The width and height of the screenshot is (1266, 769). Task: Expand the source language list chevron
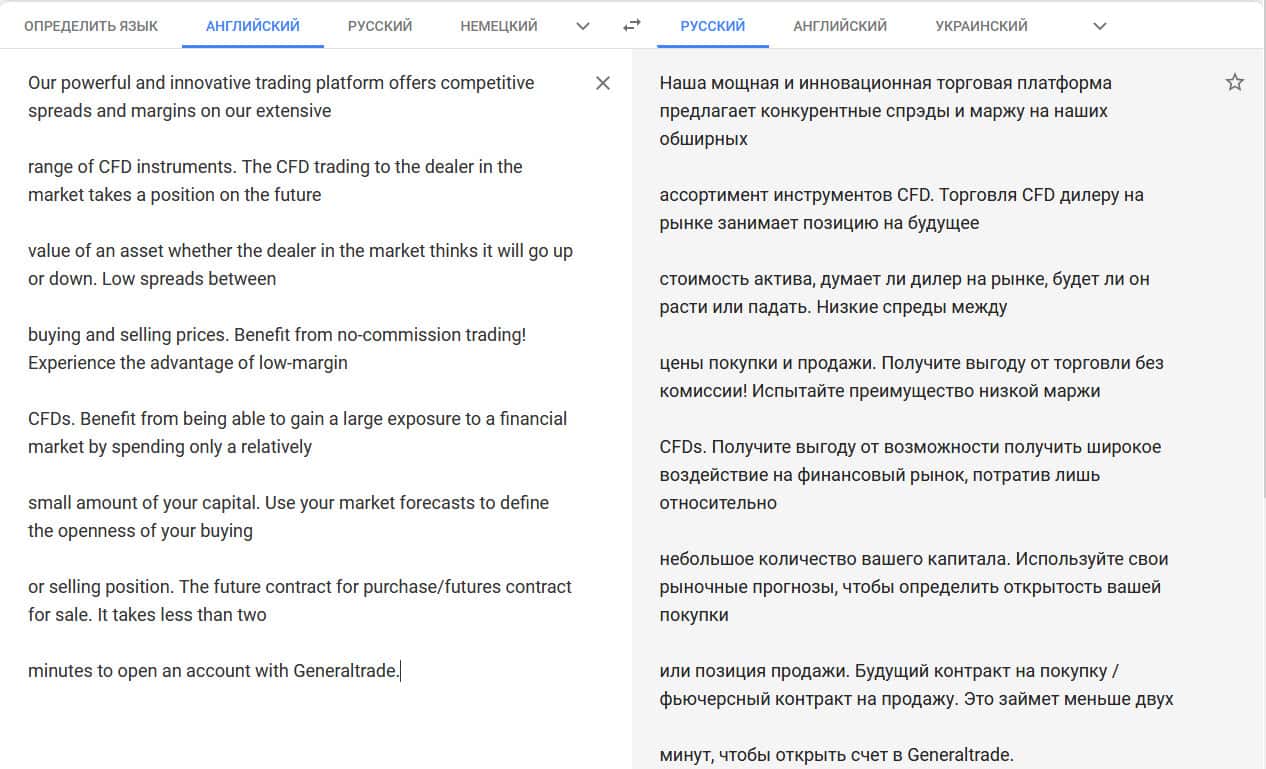coord(583,26)
